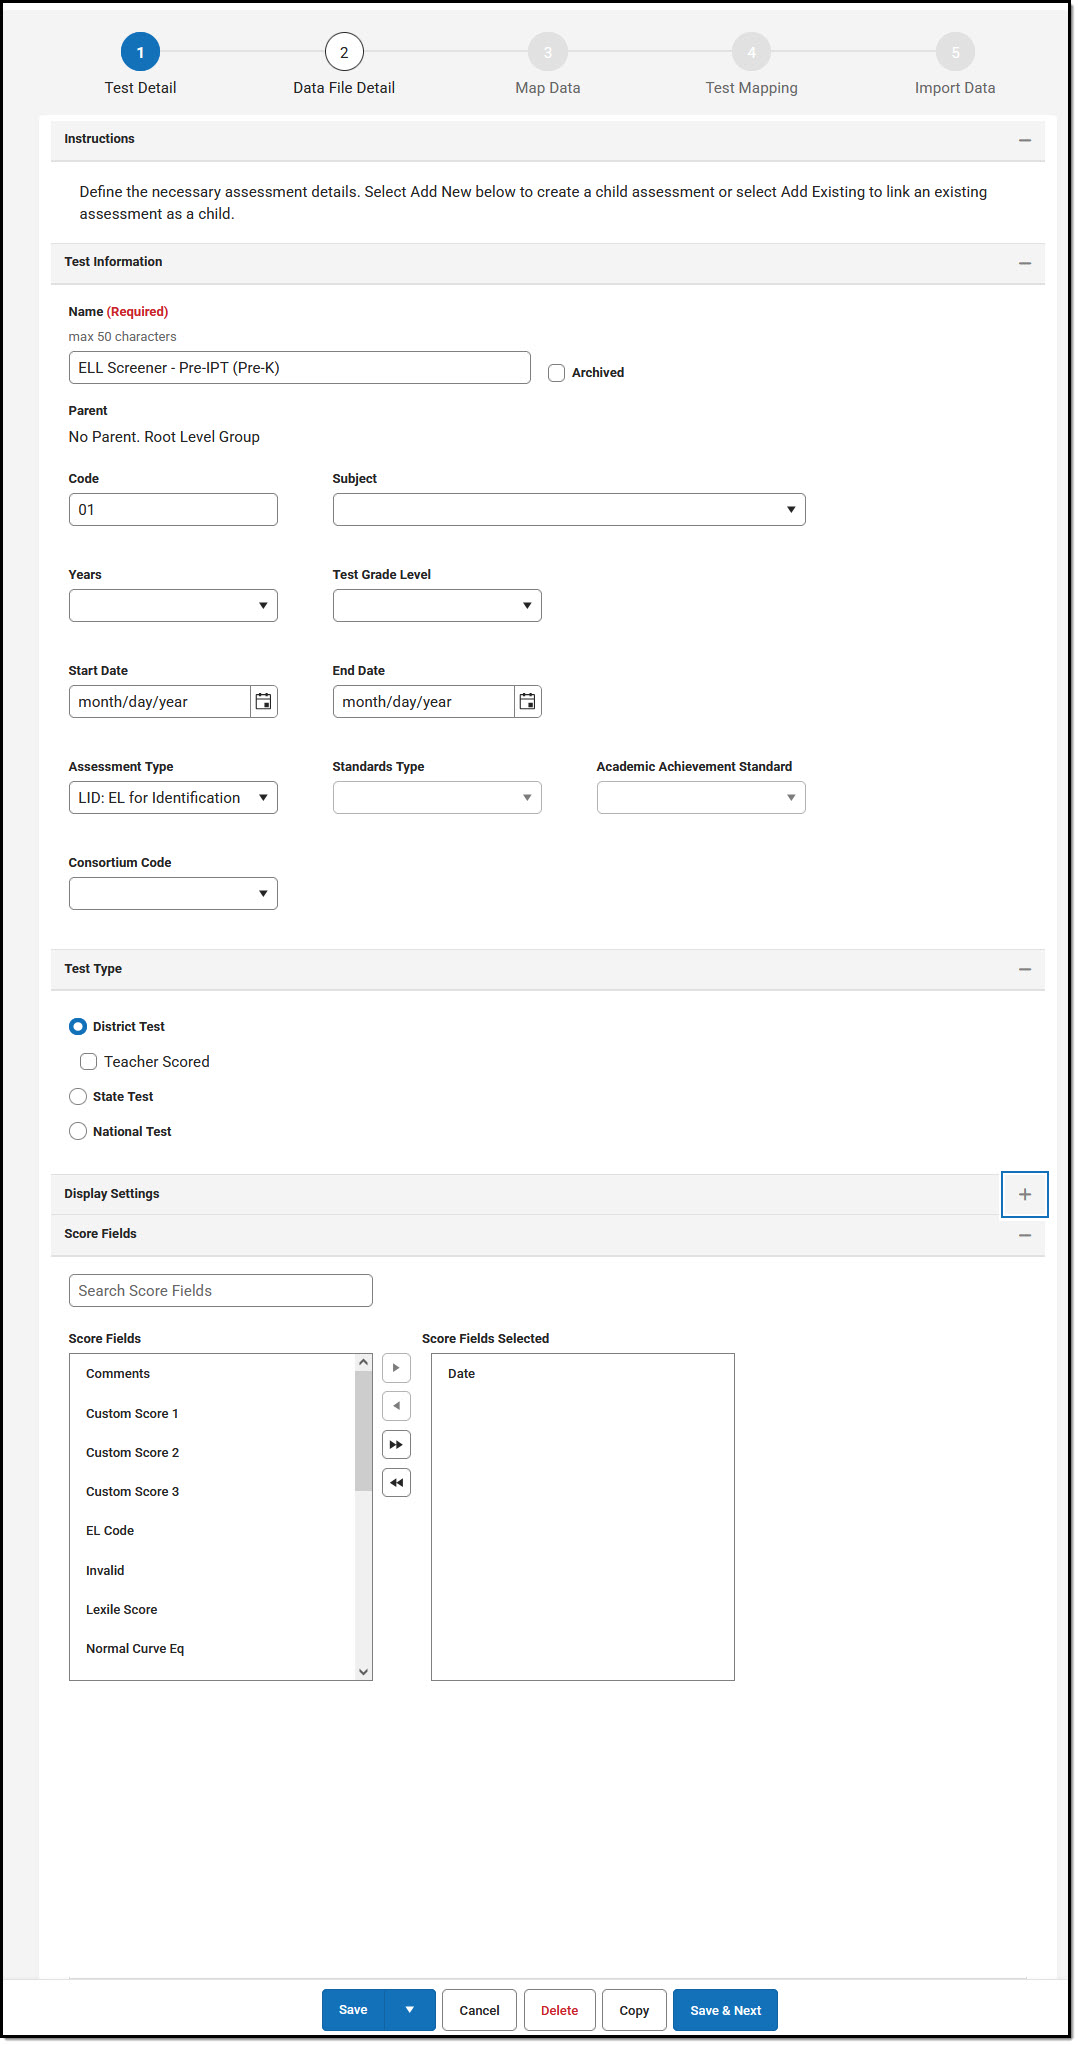
Task: Check the Archived checkbox
Action: tap(557, 373)
